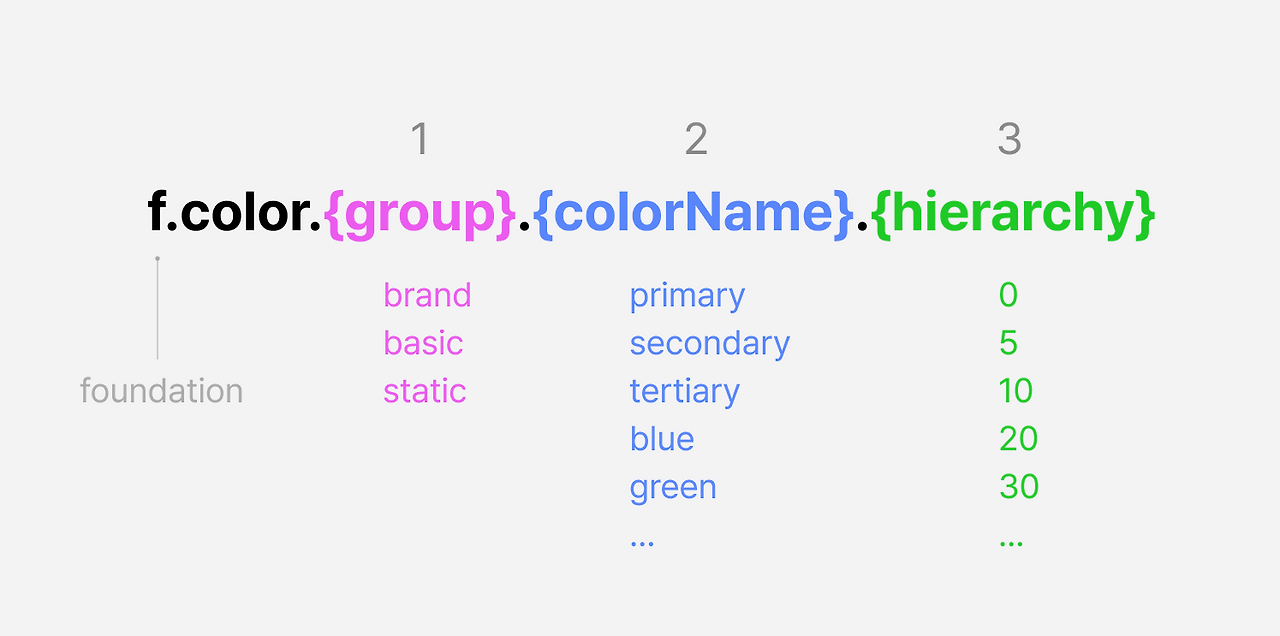Screen dimensions: 1280x636
Task: Click the green {hierarchy} token
Action: coord(1014,213)
